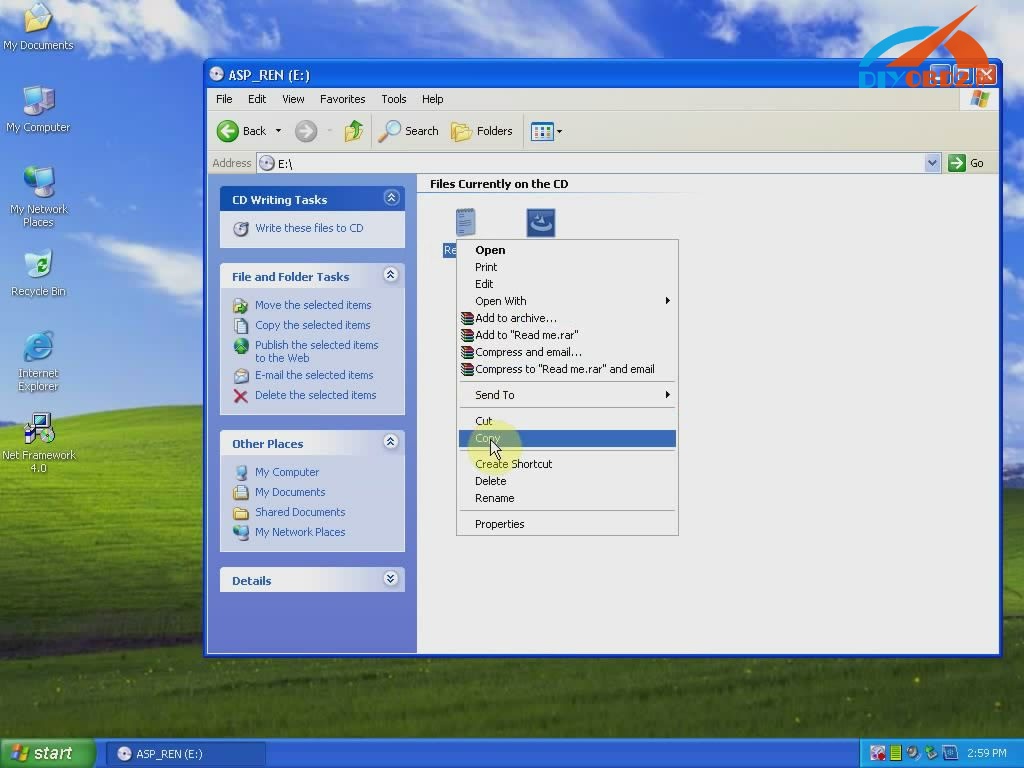Choose Open in context menu

pos(567,250)
